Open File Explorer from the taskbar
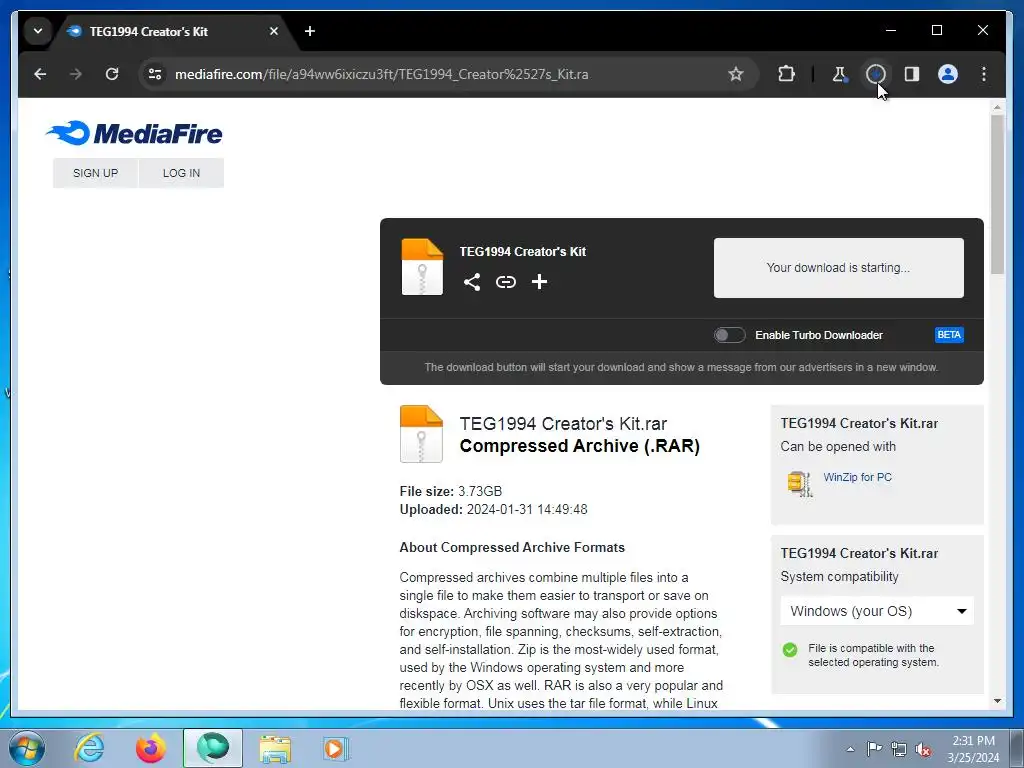Screen dimensions: 1024x768 (x=276, y=749)
